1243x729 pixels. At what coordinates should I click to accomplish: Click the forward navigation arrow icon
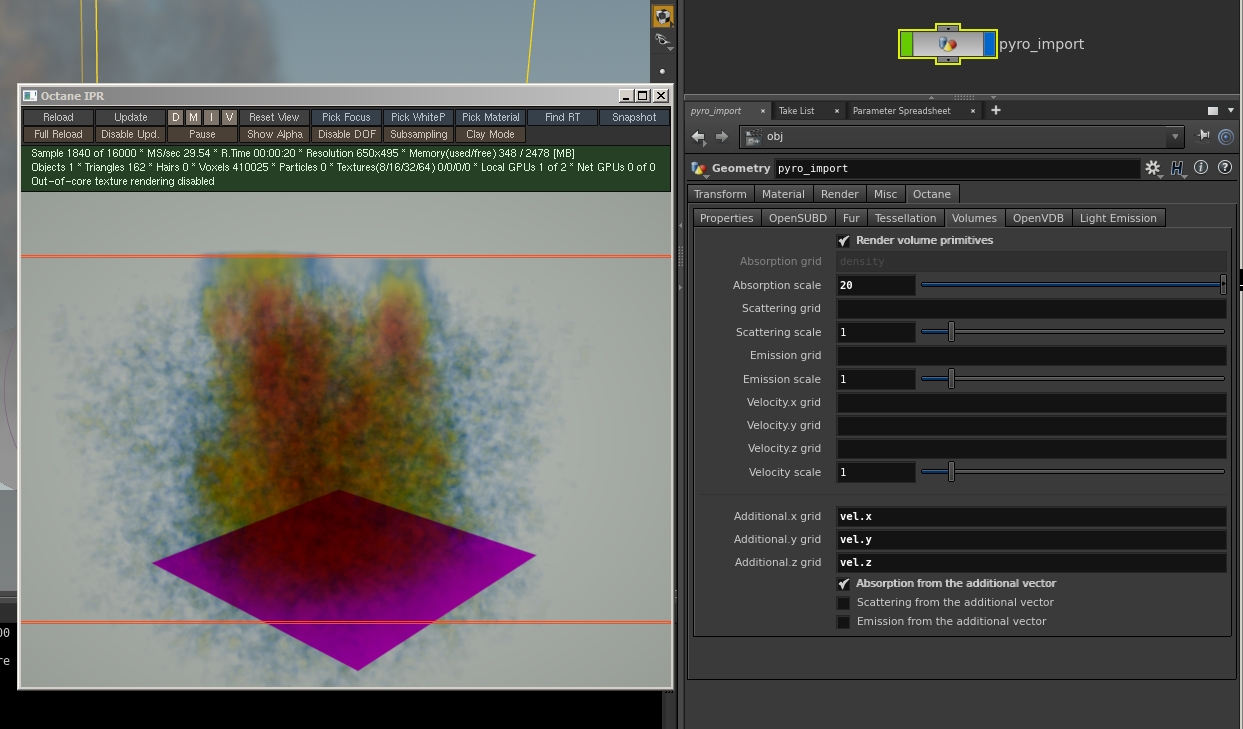pyautogui.click(x=721, y=137)
